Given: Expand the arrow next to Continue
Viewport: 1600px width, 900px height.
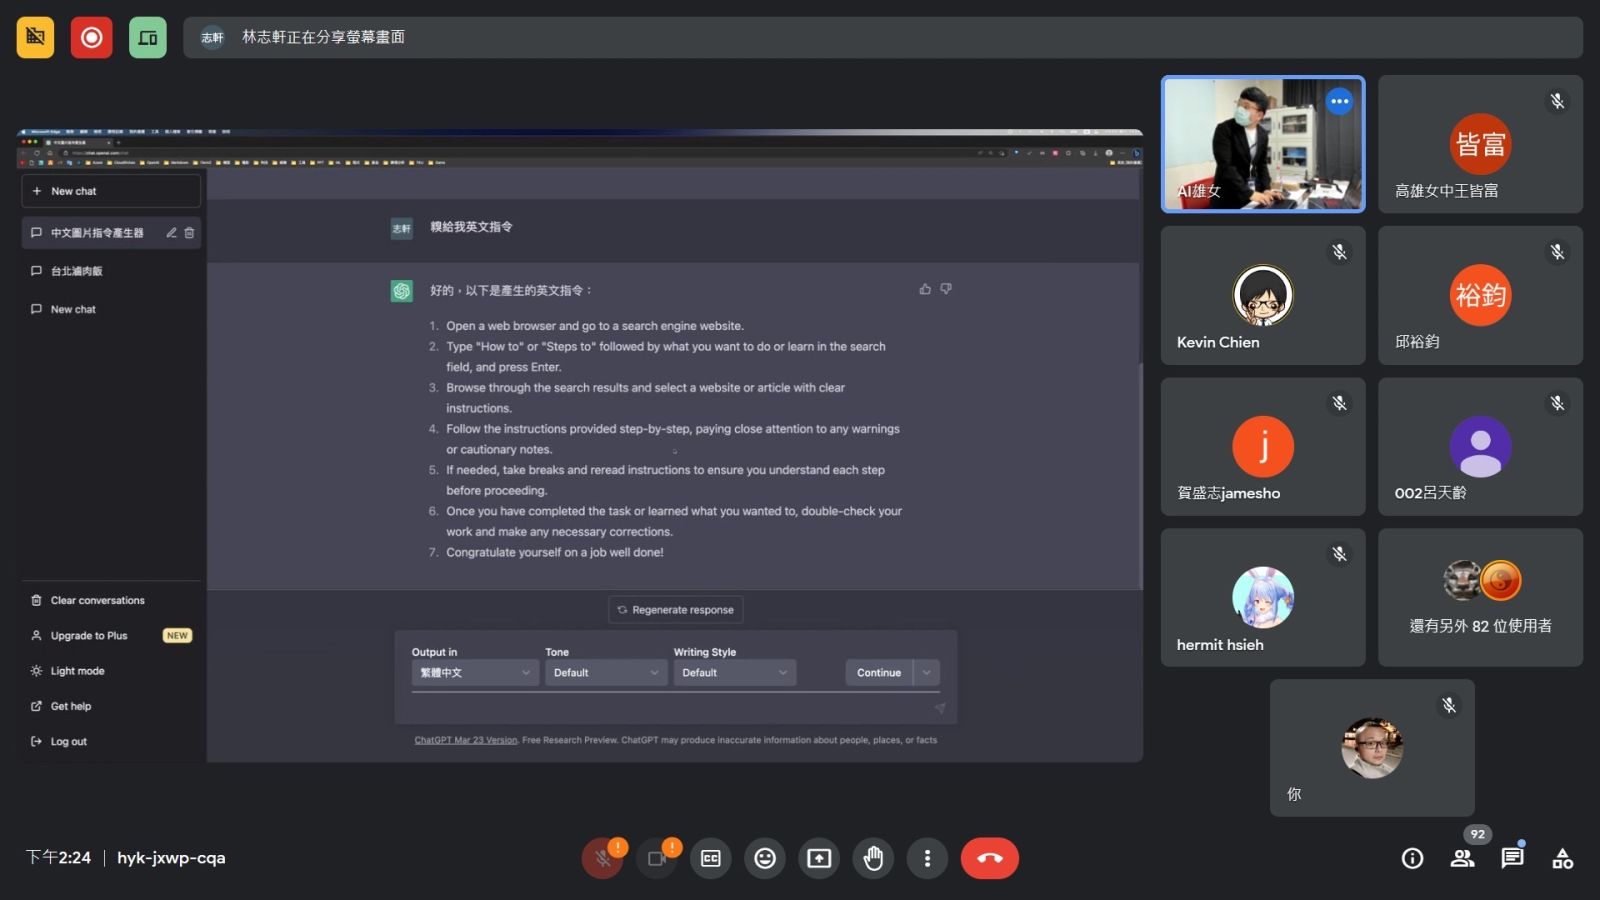Looking at the screenshot, I should (927, 673).
